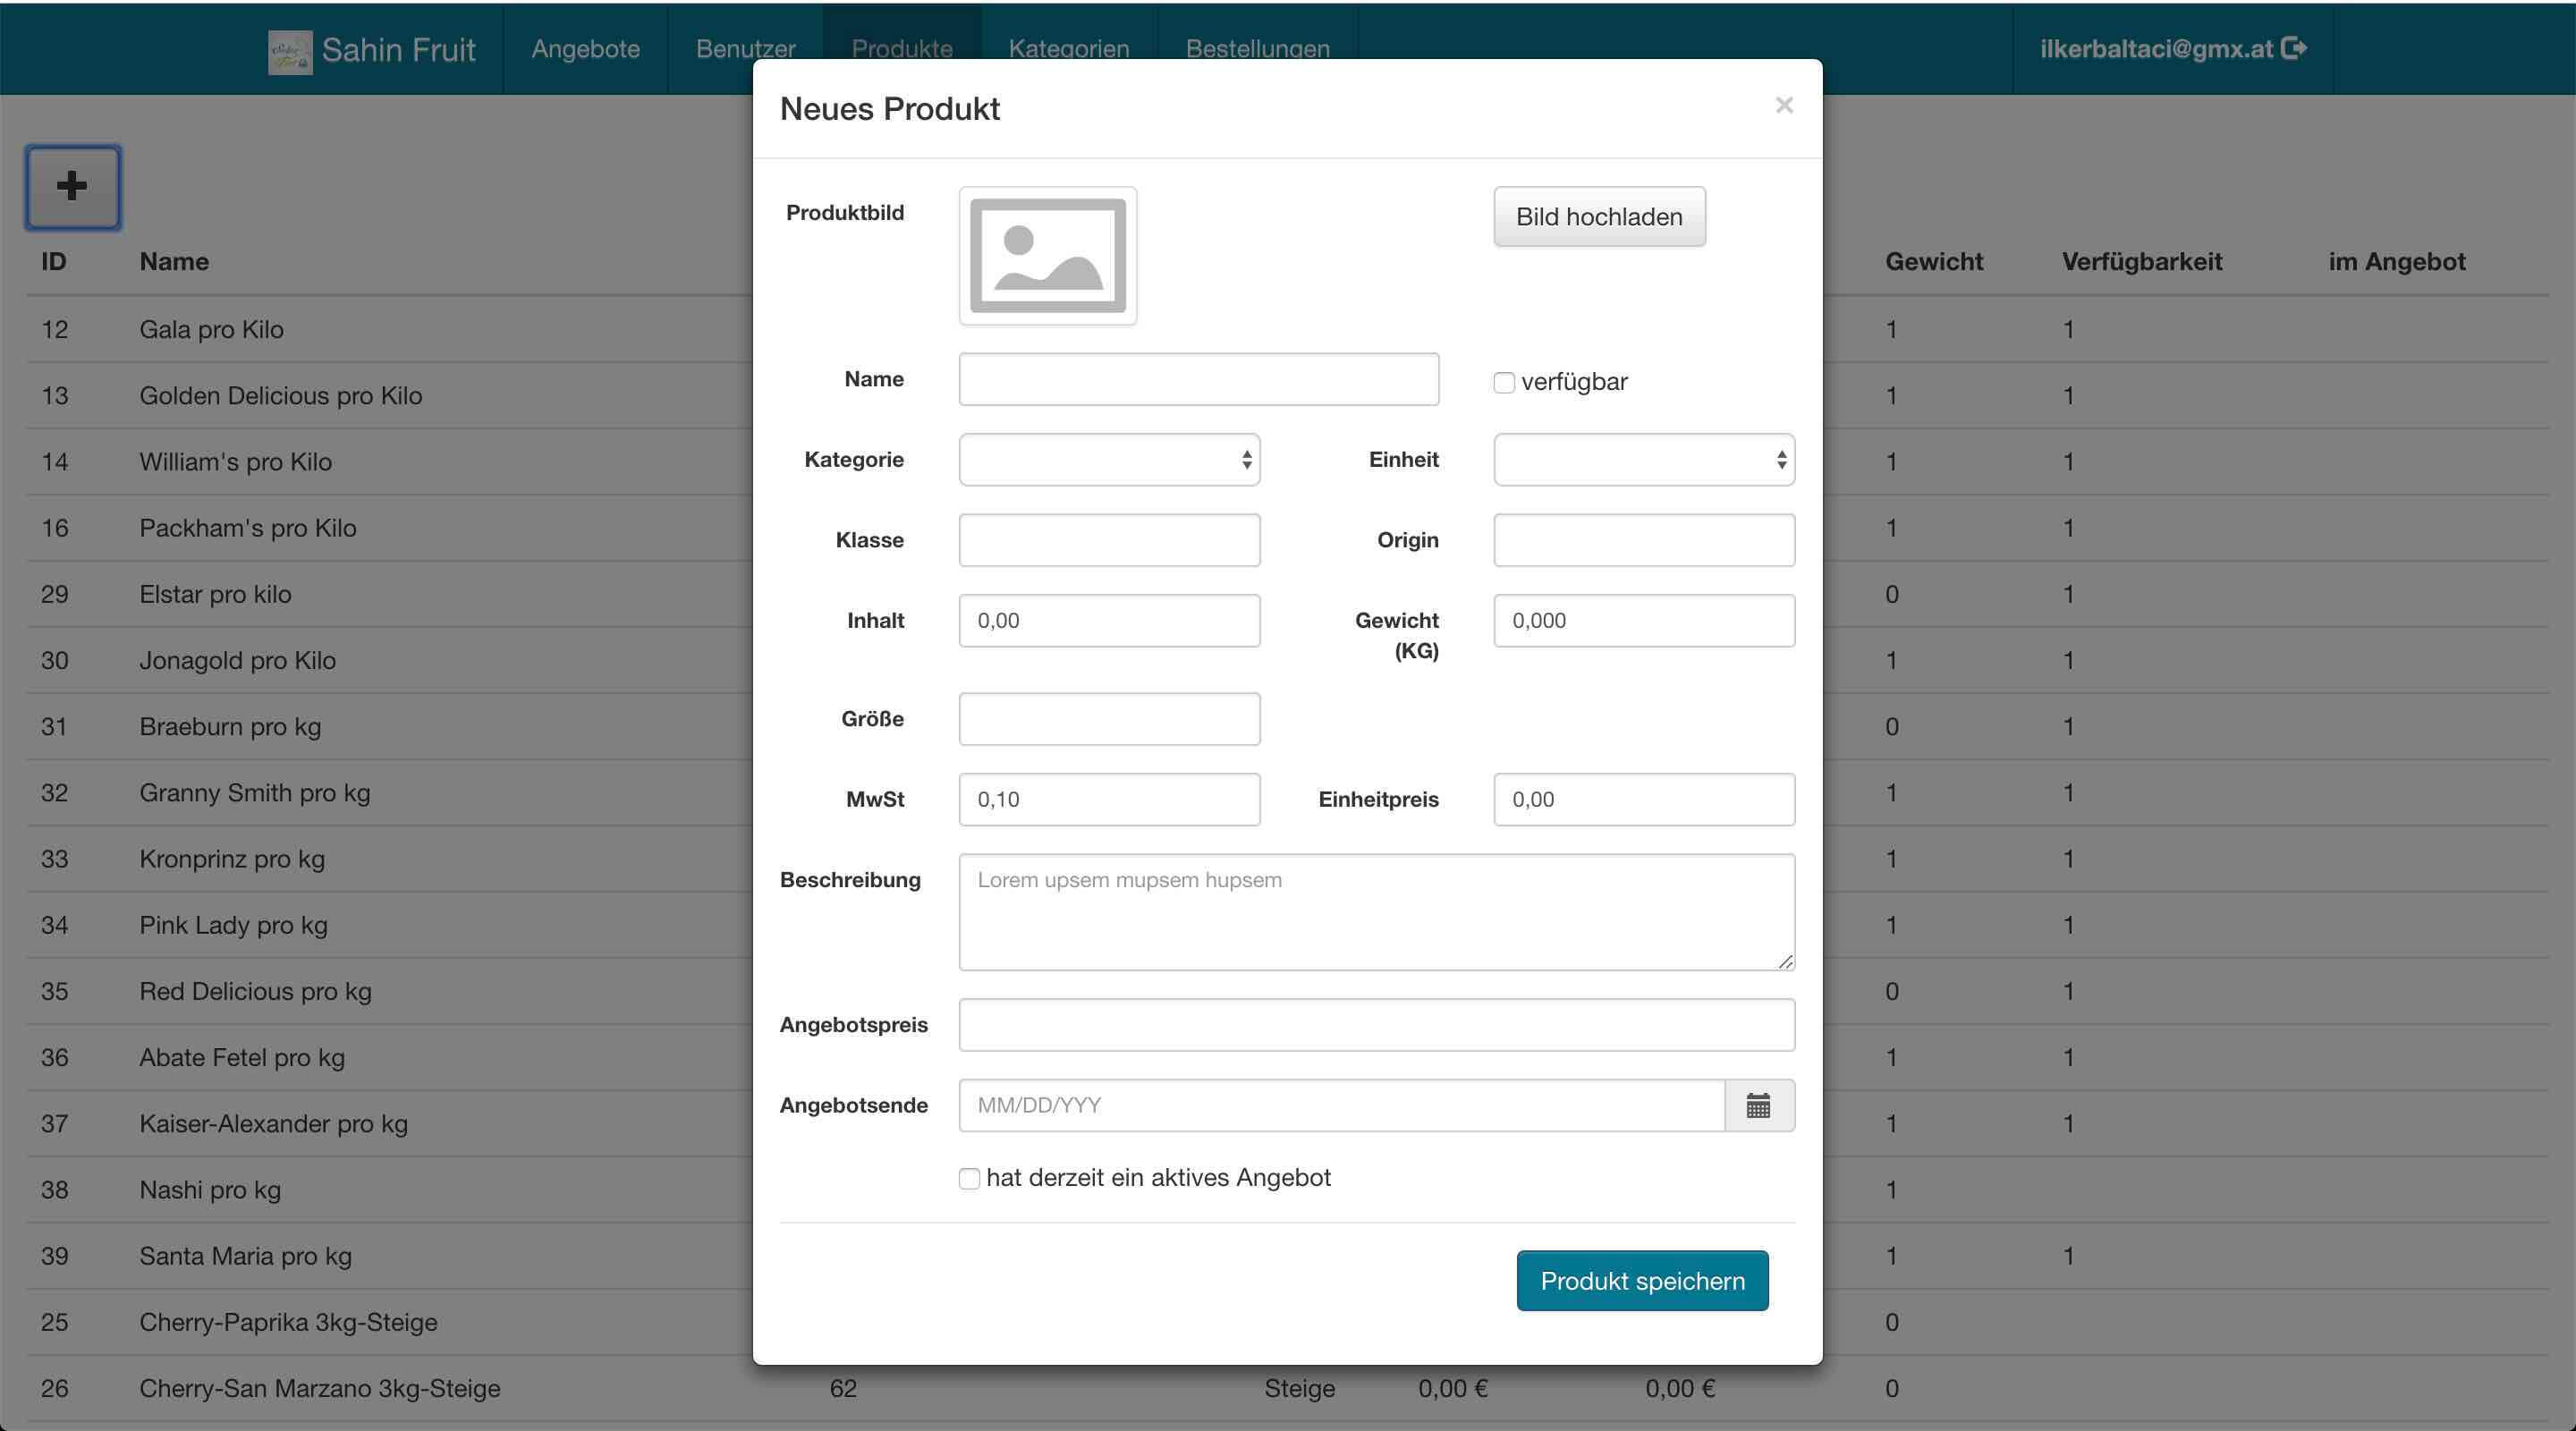
Task: Click the product image placeholder thumbnail
Action: pos(1047,256)
